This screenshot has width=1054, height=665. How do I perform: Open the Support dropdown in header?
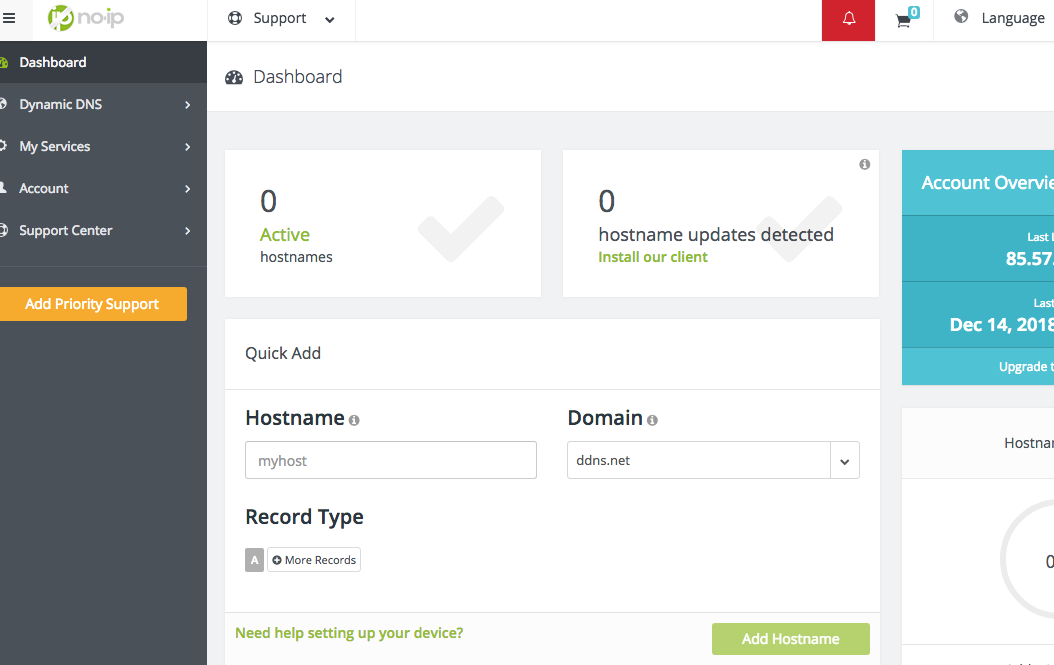coord(281,19)
